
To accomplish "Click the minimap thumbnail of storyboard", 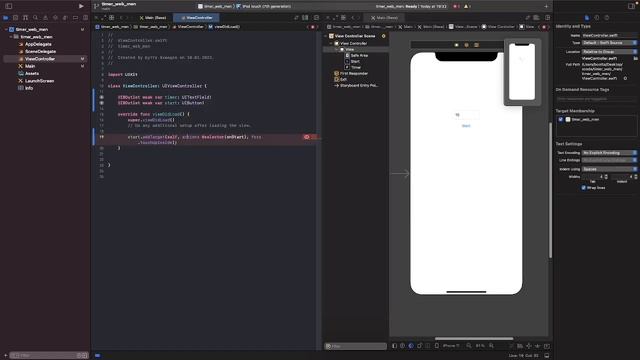I will 522,72.
